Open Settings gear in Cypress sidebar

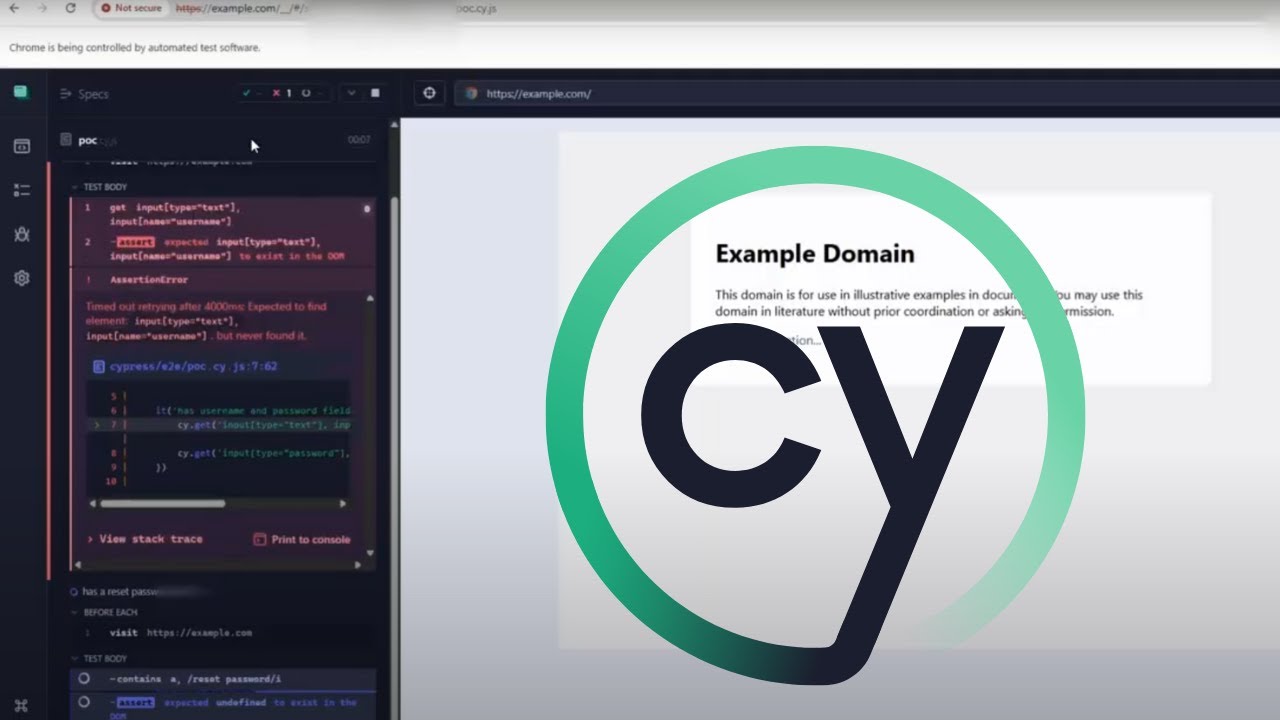tap(21, 278)
